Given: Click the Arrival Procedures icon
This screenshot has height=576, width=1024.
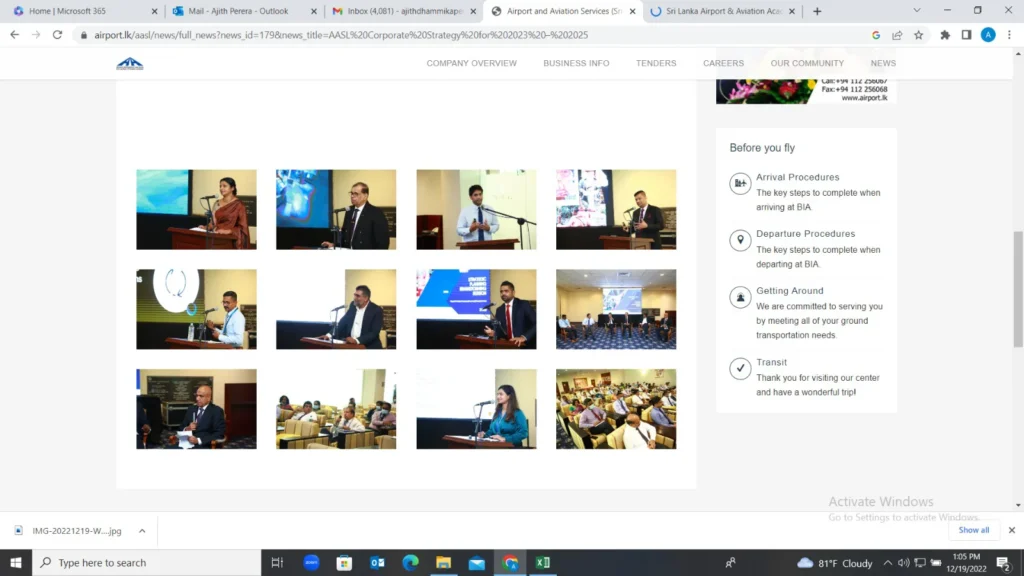Looking at the screenshot, I should (x=740, y=183).
